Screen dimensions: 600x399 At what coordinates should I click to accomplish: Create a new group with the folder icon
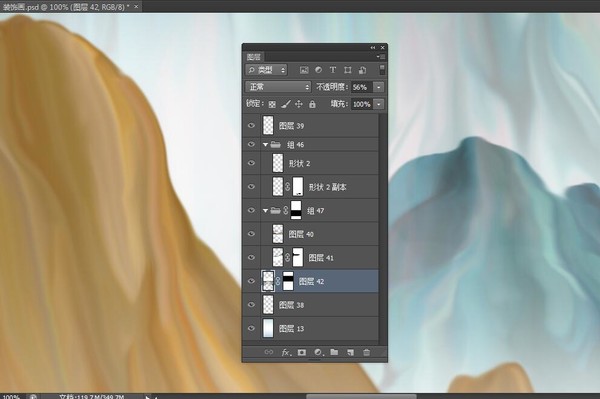pyautogui.click(x=334, y=352)
